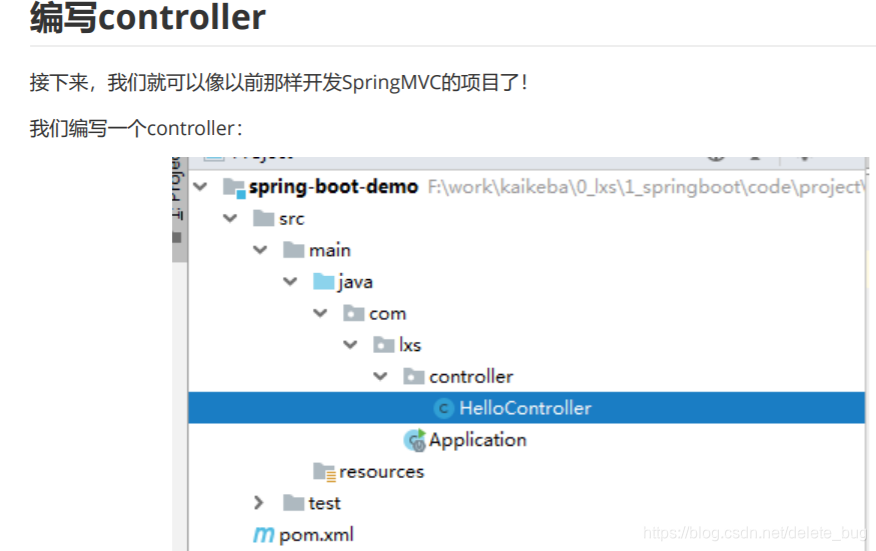Click the SpringMVC paragraph text

tap(278, 83)
